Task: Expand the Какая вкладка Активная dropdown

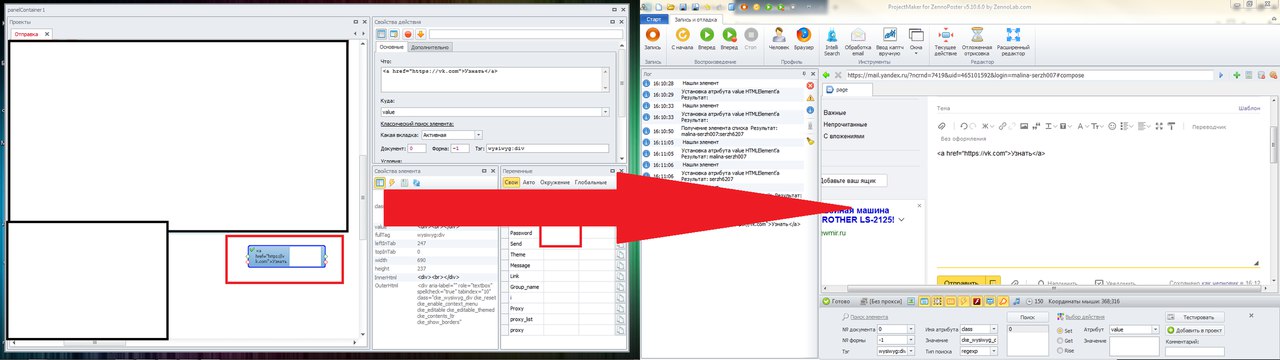Action: click(x=452, y=134)
